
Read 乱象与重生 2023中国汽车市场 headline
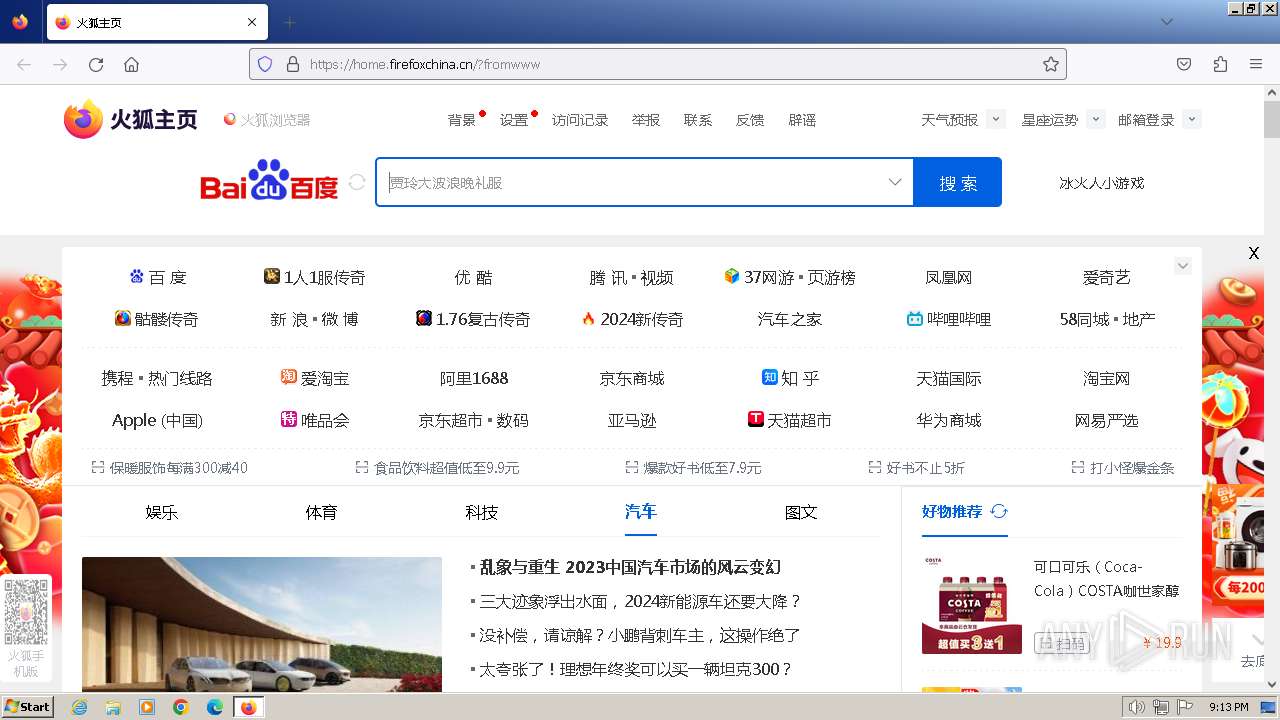630,567
